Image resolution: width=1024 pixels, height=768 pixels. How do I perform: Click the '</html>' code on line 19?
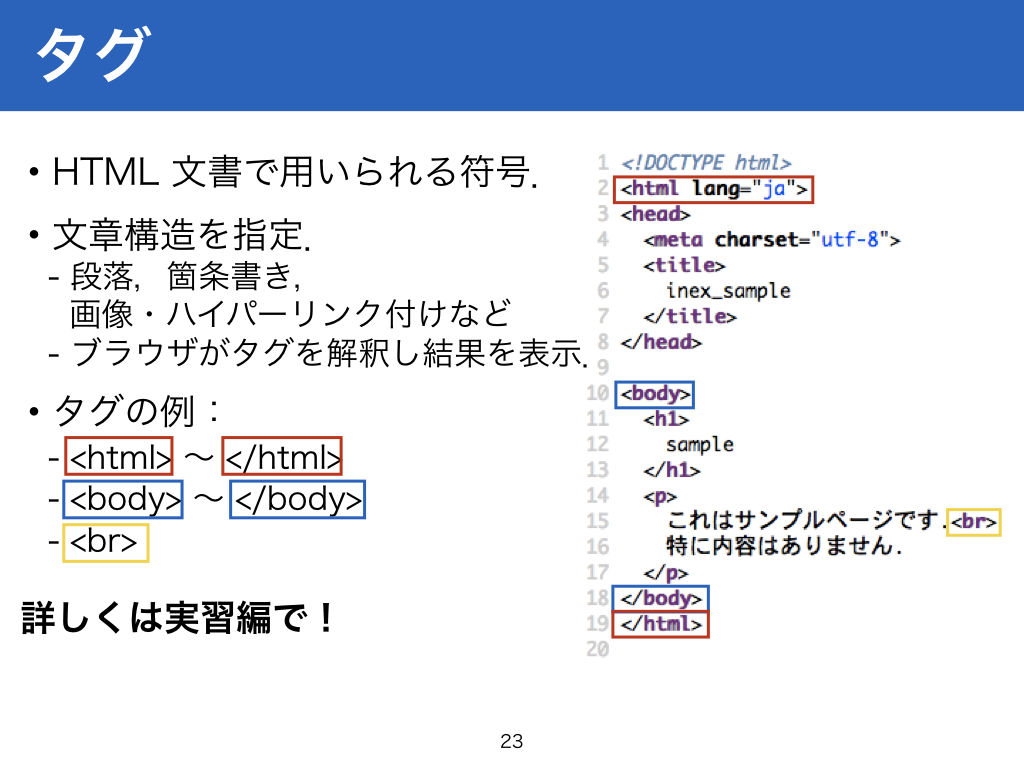pyautogui.click(x=661, y=624)
